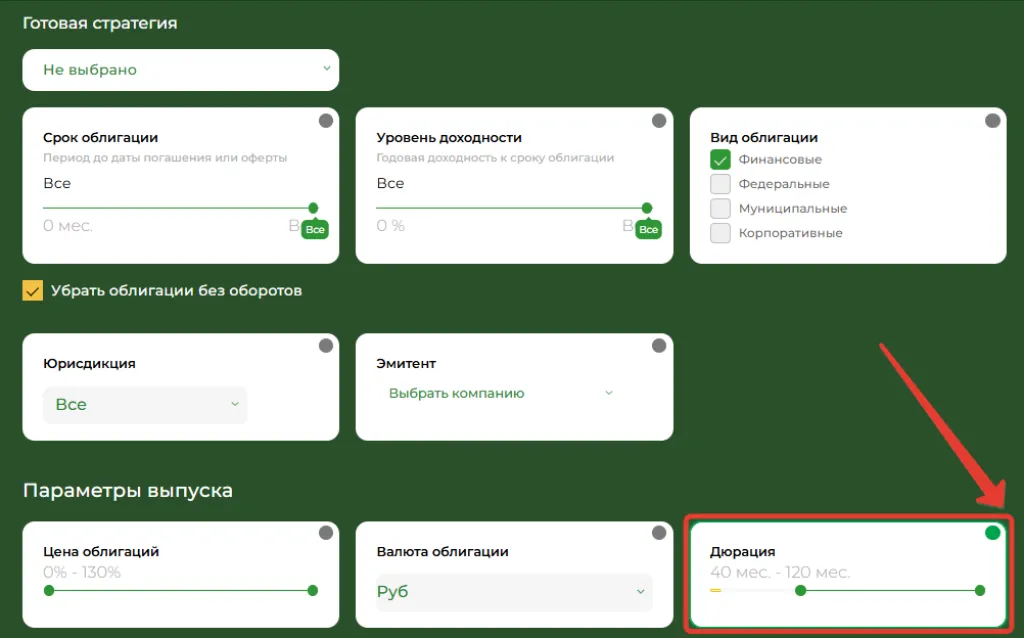The height and width of the screenshot is (638, 1024).
Task: Check the Корпоративные bond type checkbox
Action: click(x=720, y=233)
